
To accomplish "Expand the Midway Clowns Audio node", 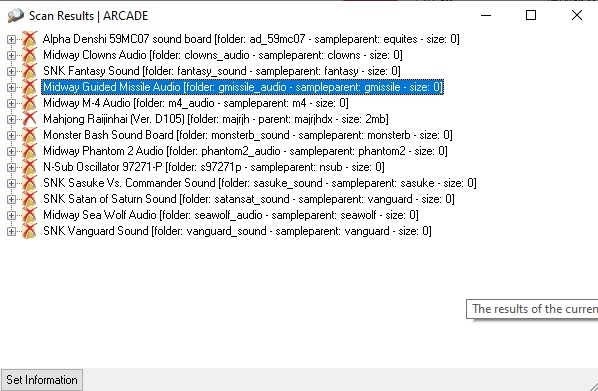I will (11, 55).
